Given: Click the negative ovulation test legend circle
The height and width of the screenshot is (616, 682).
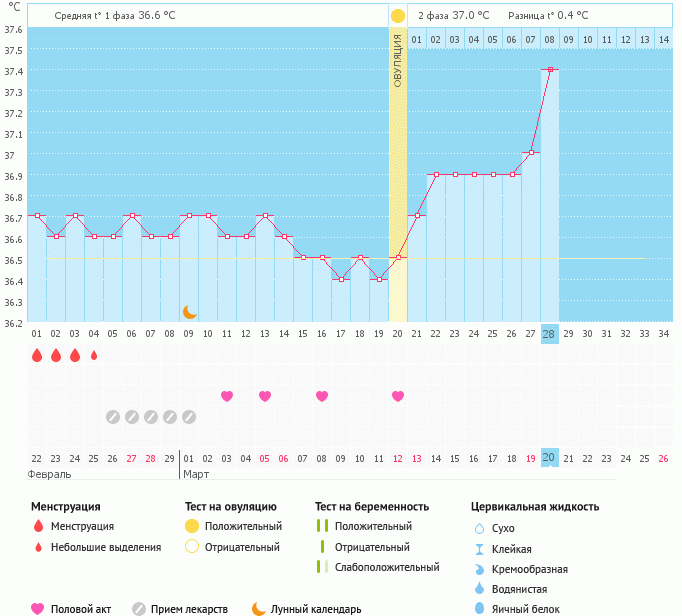Looking at the screenshot, I should pyautogui.click(x=192, y=547).
